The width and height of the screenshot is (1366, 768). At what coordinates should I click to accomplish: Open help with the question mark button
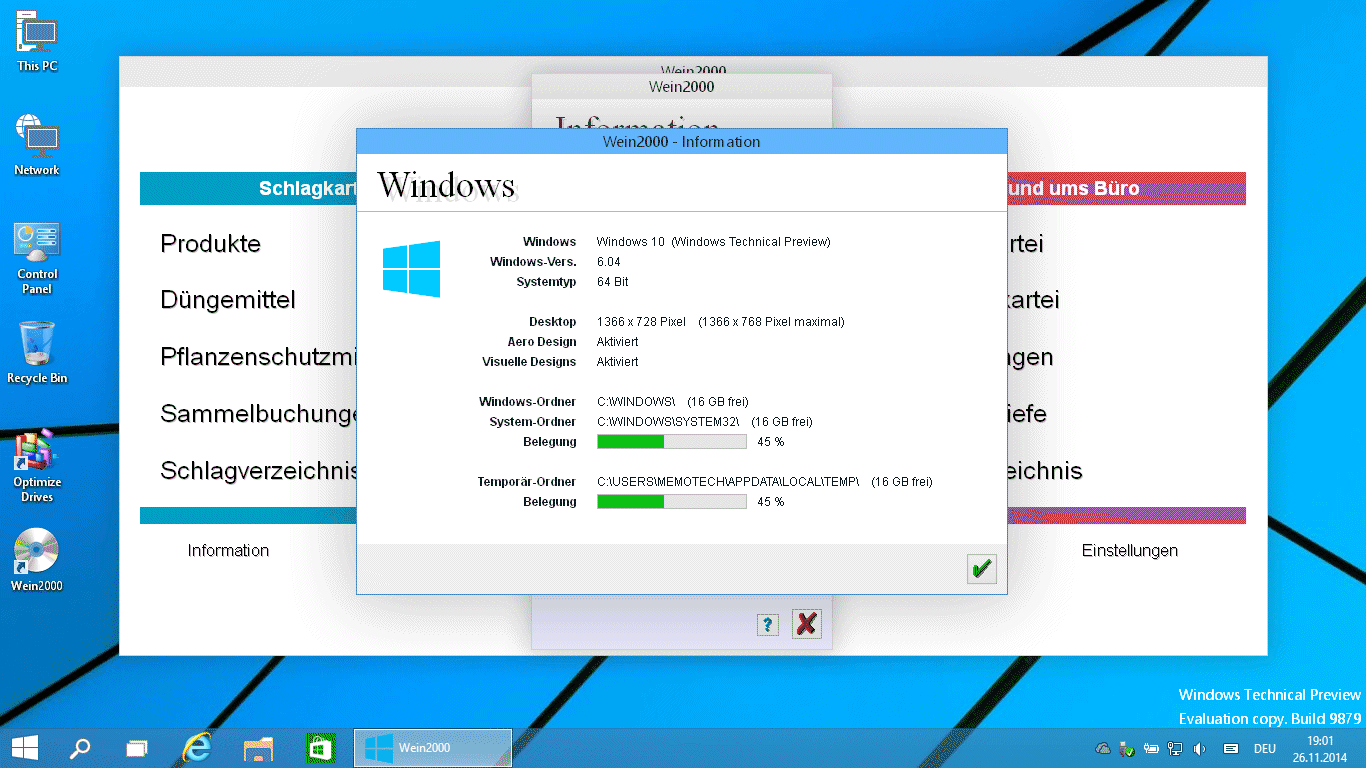[767, 625]
